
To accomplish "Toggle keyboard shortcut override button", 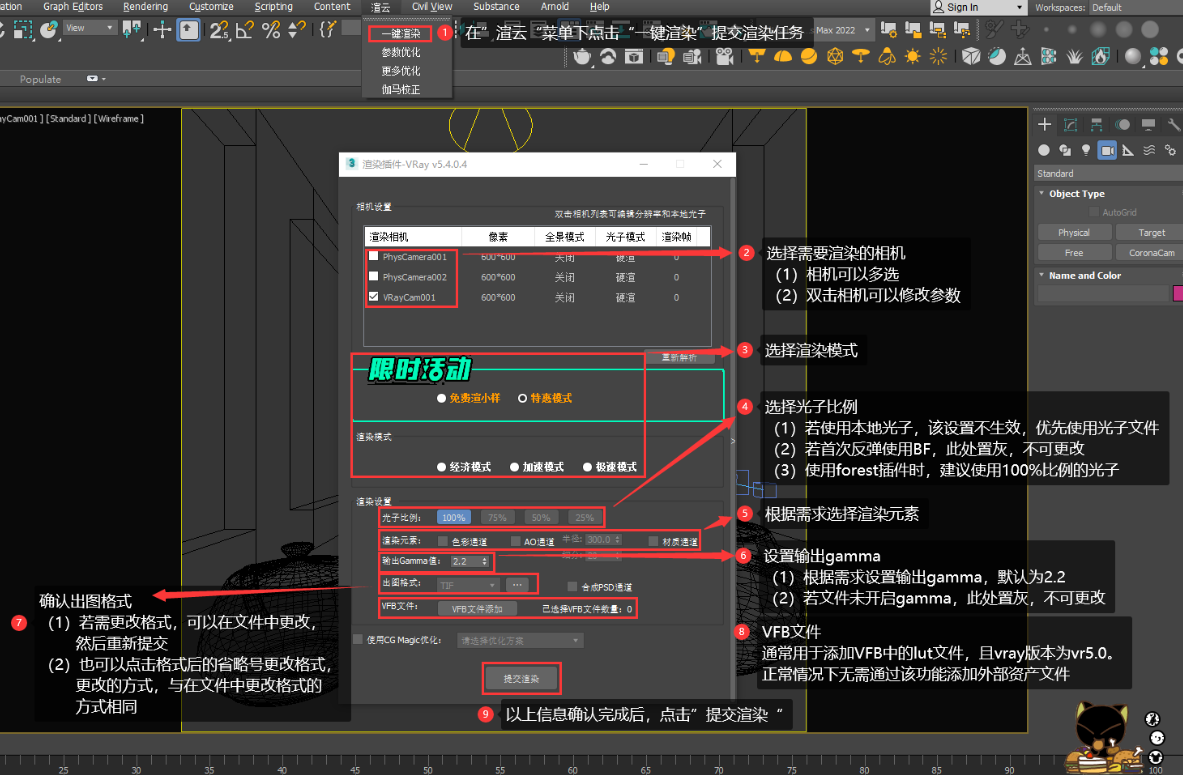I will click(189, 29).
